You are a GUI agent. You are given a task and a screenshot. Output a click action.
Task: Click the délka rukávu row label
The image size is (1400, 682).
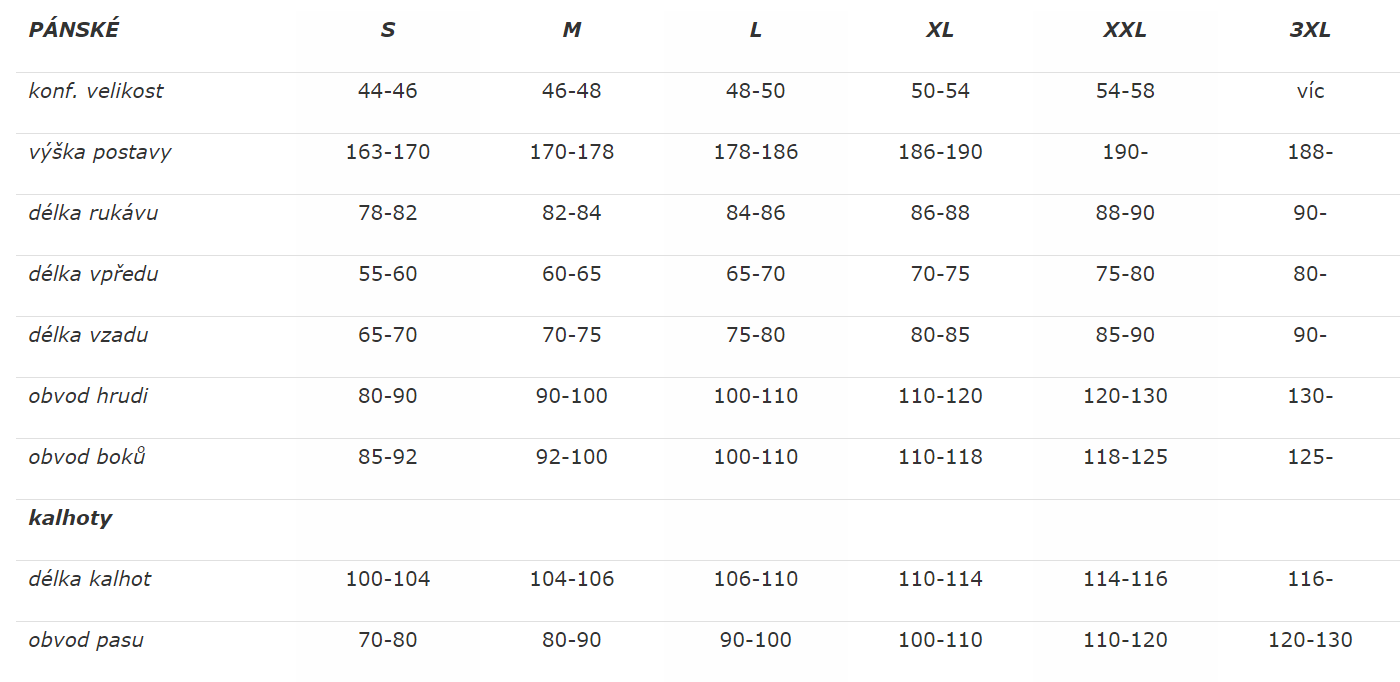coord(93,213)
